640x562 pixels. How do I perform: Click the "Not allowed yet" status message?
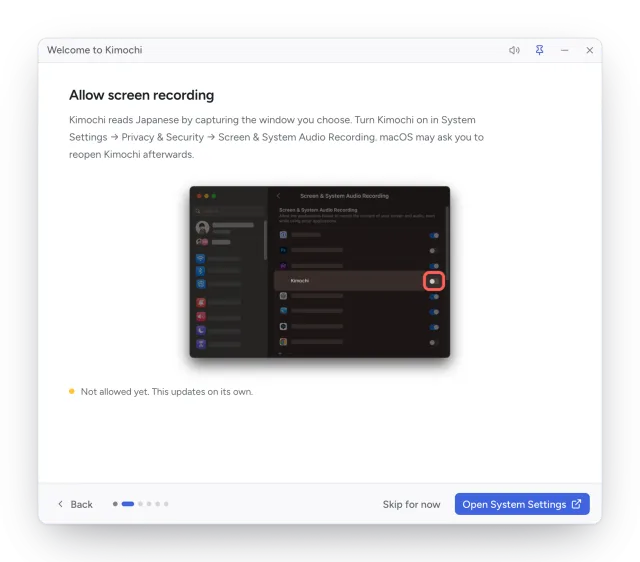coord(167,392)
